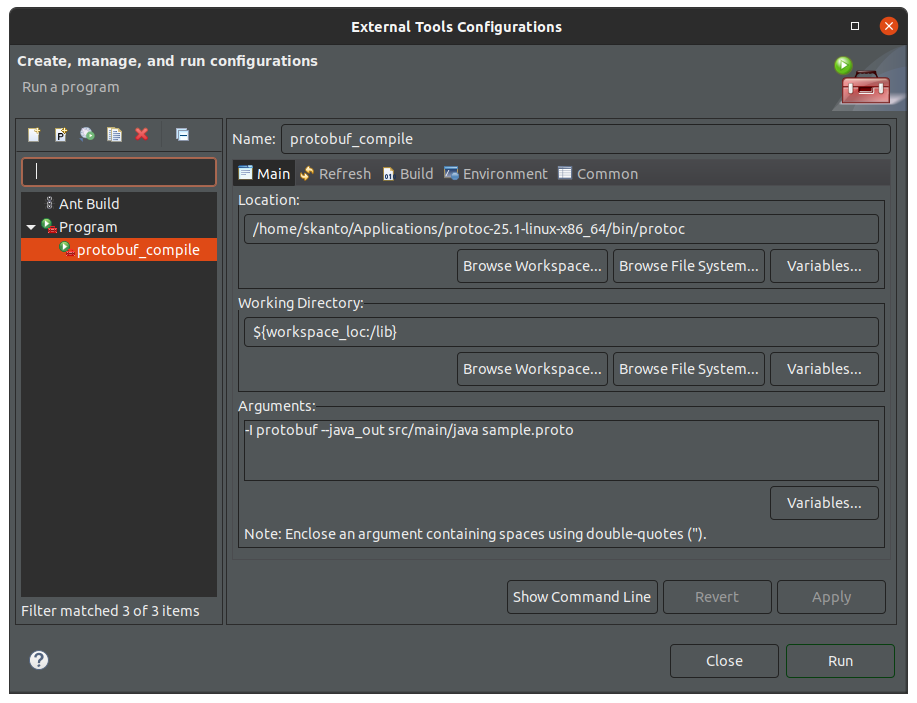
Task: Delete selected configuration with red X
Action: 142,135
